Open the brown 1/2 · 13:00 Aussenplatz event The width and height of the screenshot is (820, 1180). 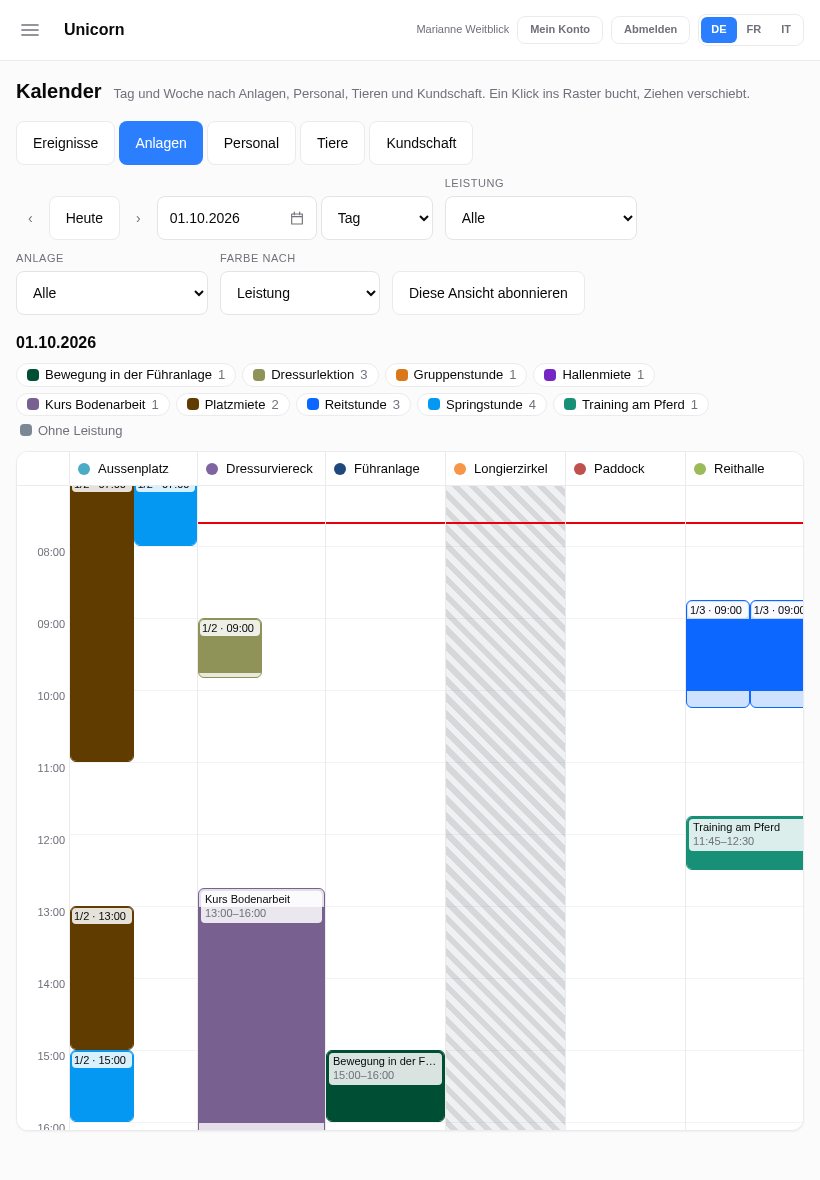point(102,978)
